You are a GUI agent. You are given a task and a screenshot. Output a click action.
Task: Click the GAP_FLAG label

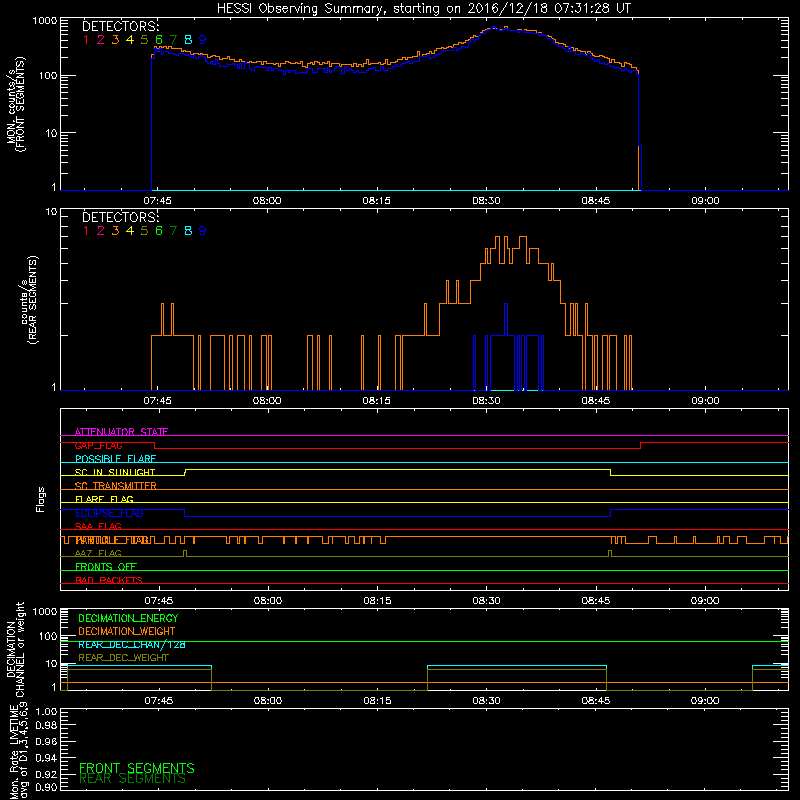98,445
